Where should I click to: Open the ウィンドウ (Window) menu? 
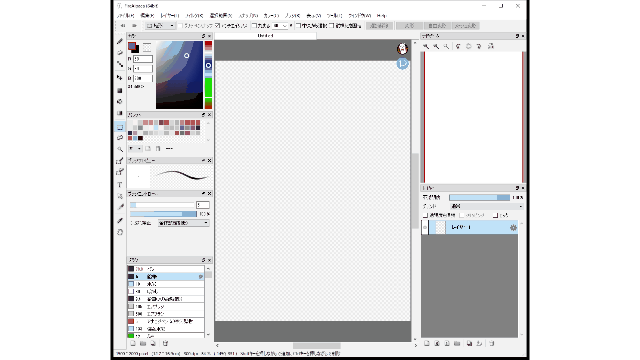pos(359,16)
